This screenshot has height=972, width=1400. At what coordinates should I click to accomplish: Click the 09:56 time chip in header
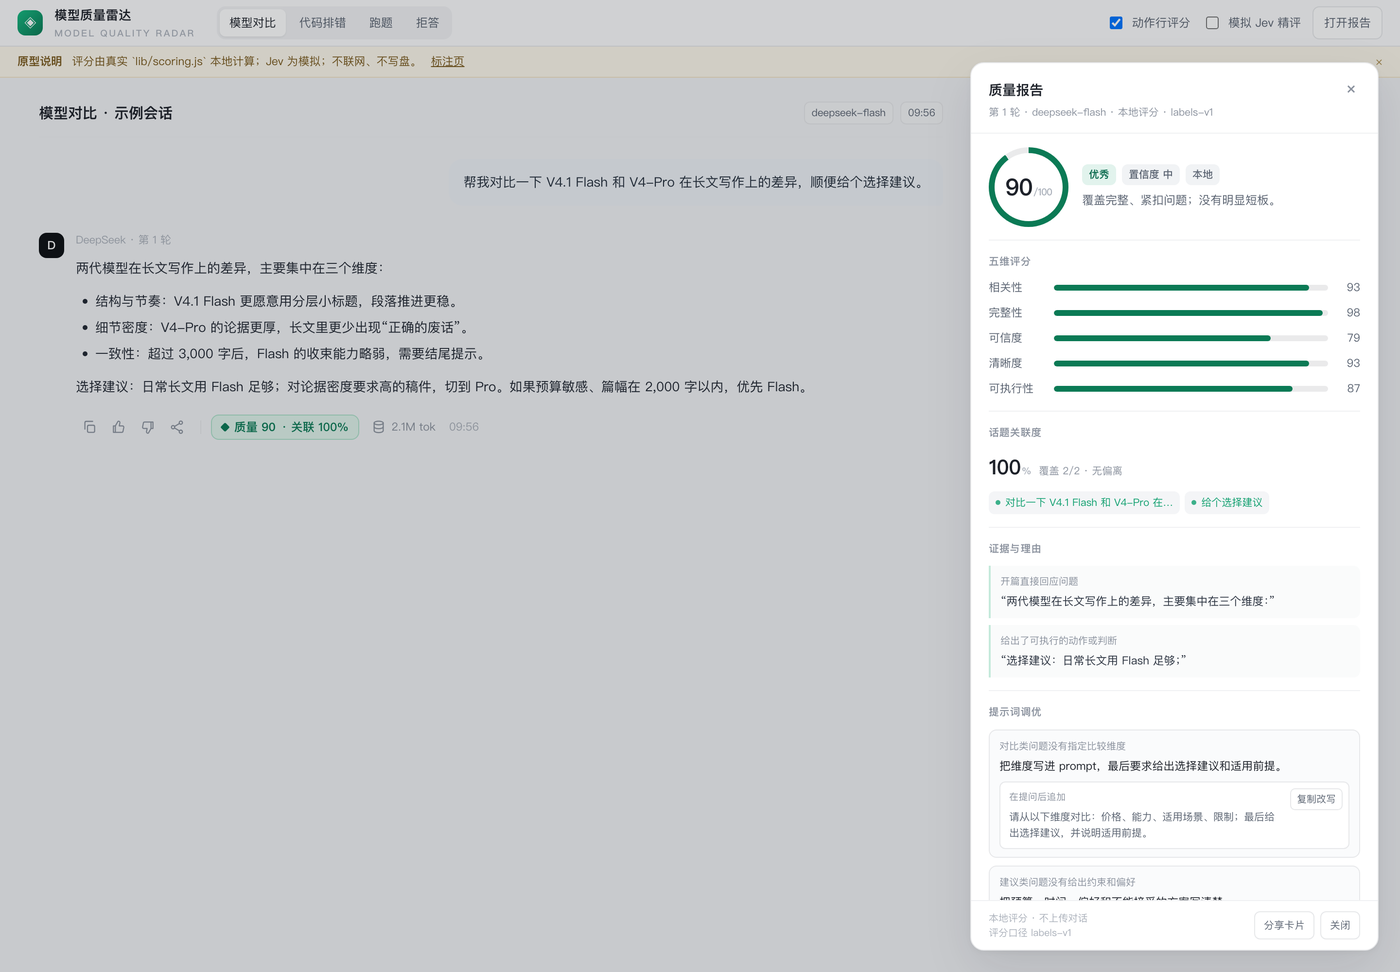click(922, 113)
